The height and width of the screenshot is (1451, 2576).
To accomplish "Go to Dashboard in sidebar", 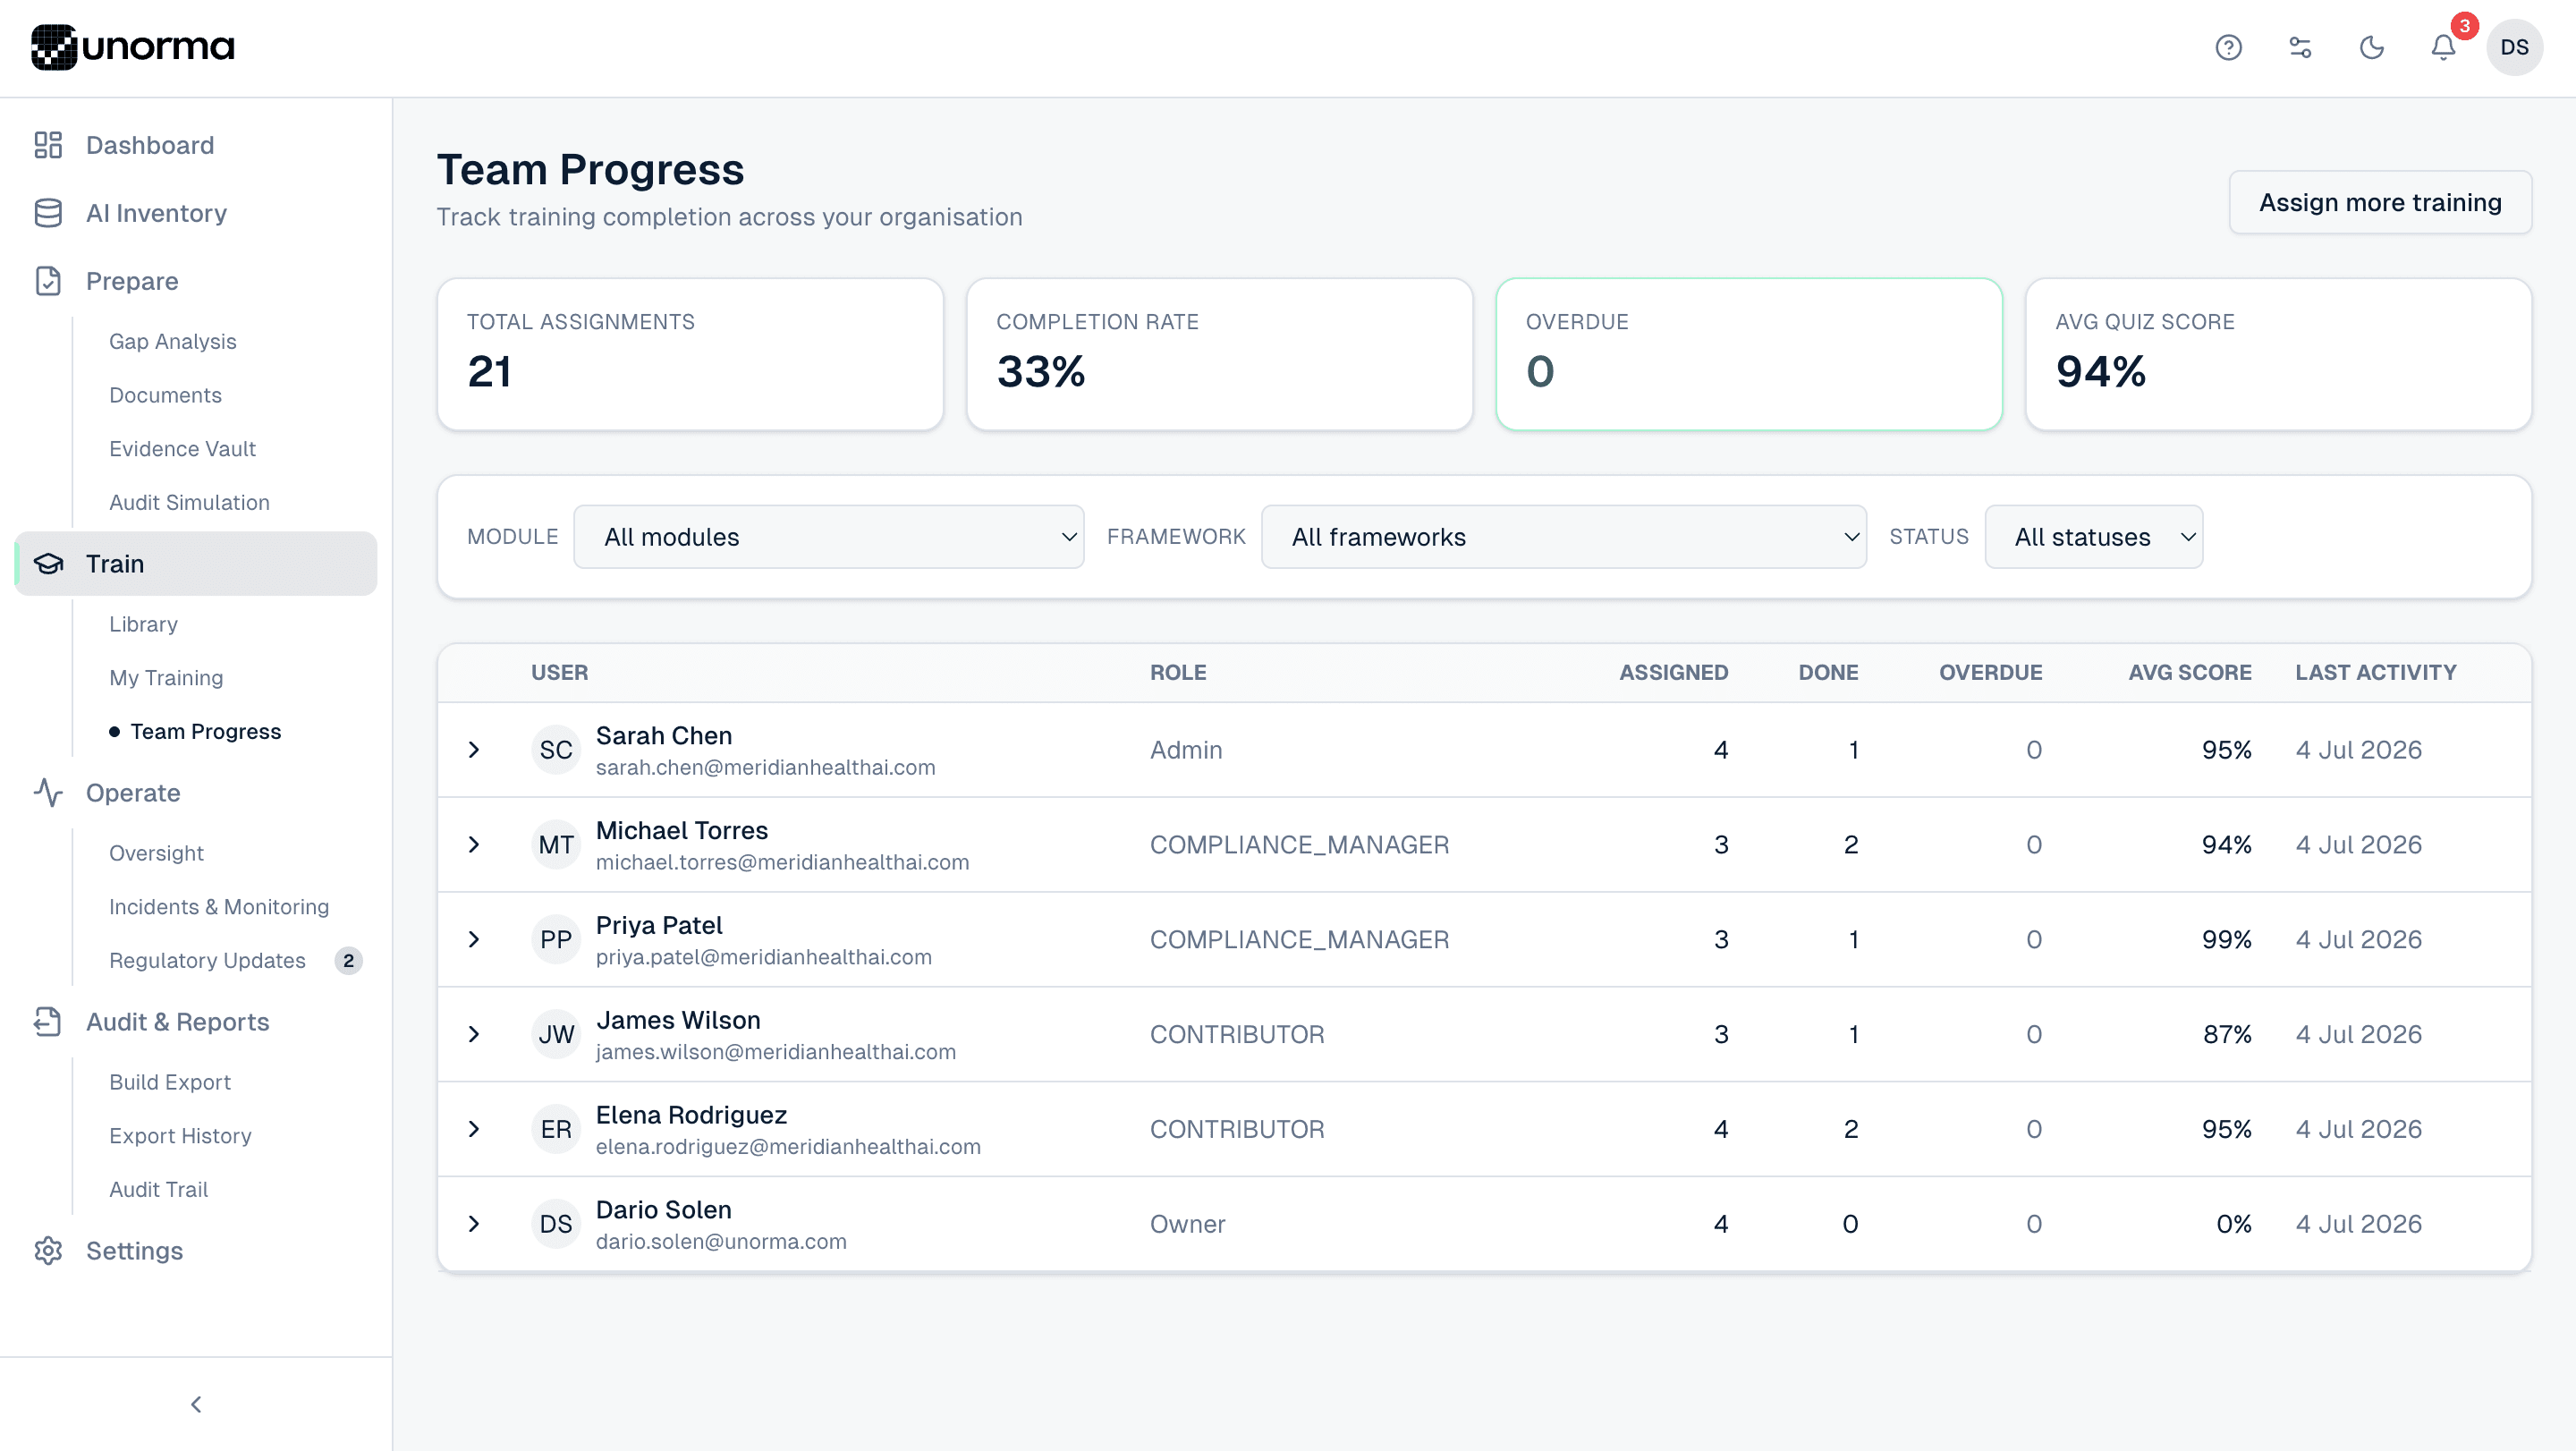I will tap(149, 145).
